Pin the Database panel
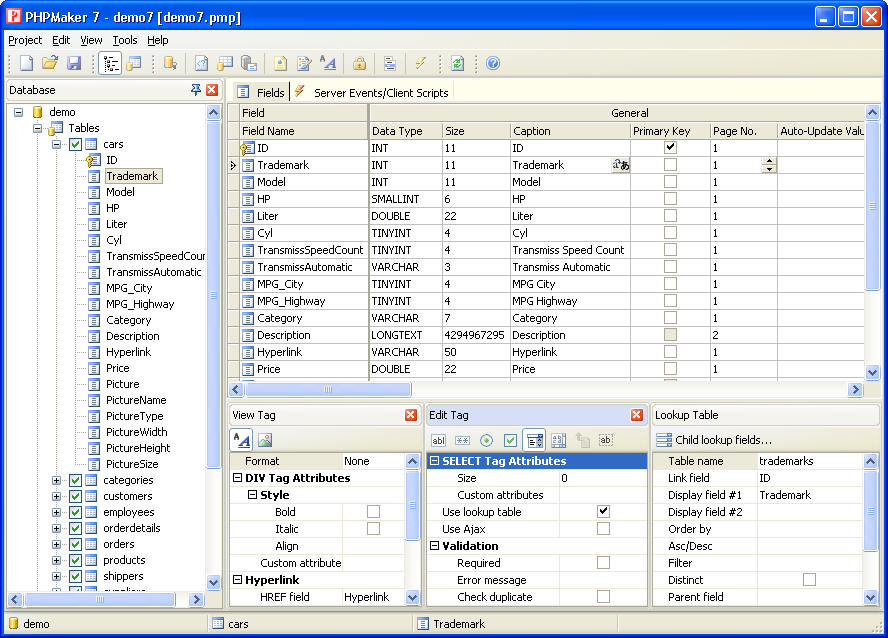Viewport: 888px width, 638px height. tap(195, 90)
